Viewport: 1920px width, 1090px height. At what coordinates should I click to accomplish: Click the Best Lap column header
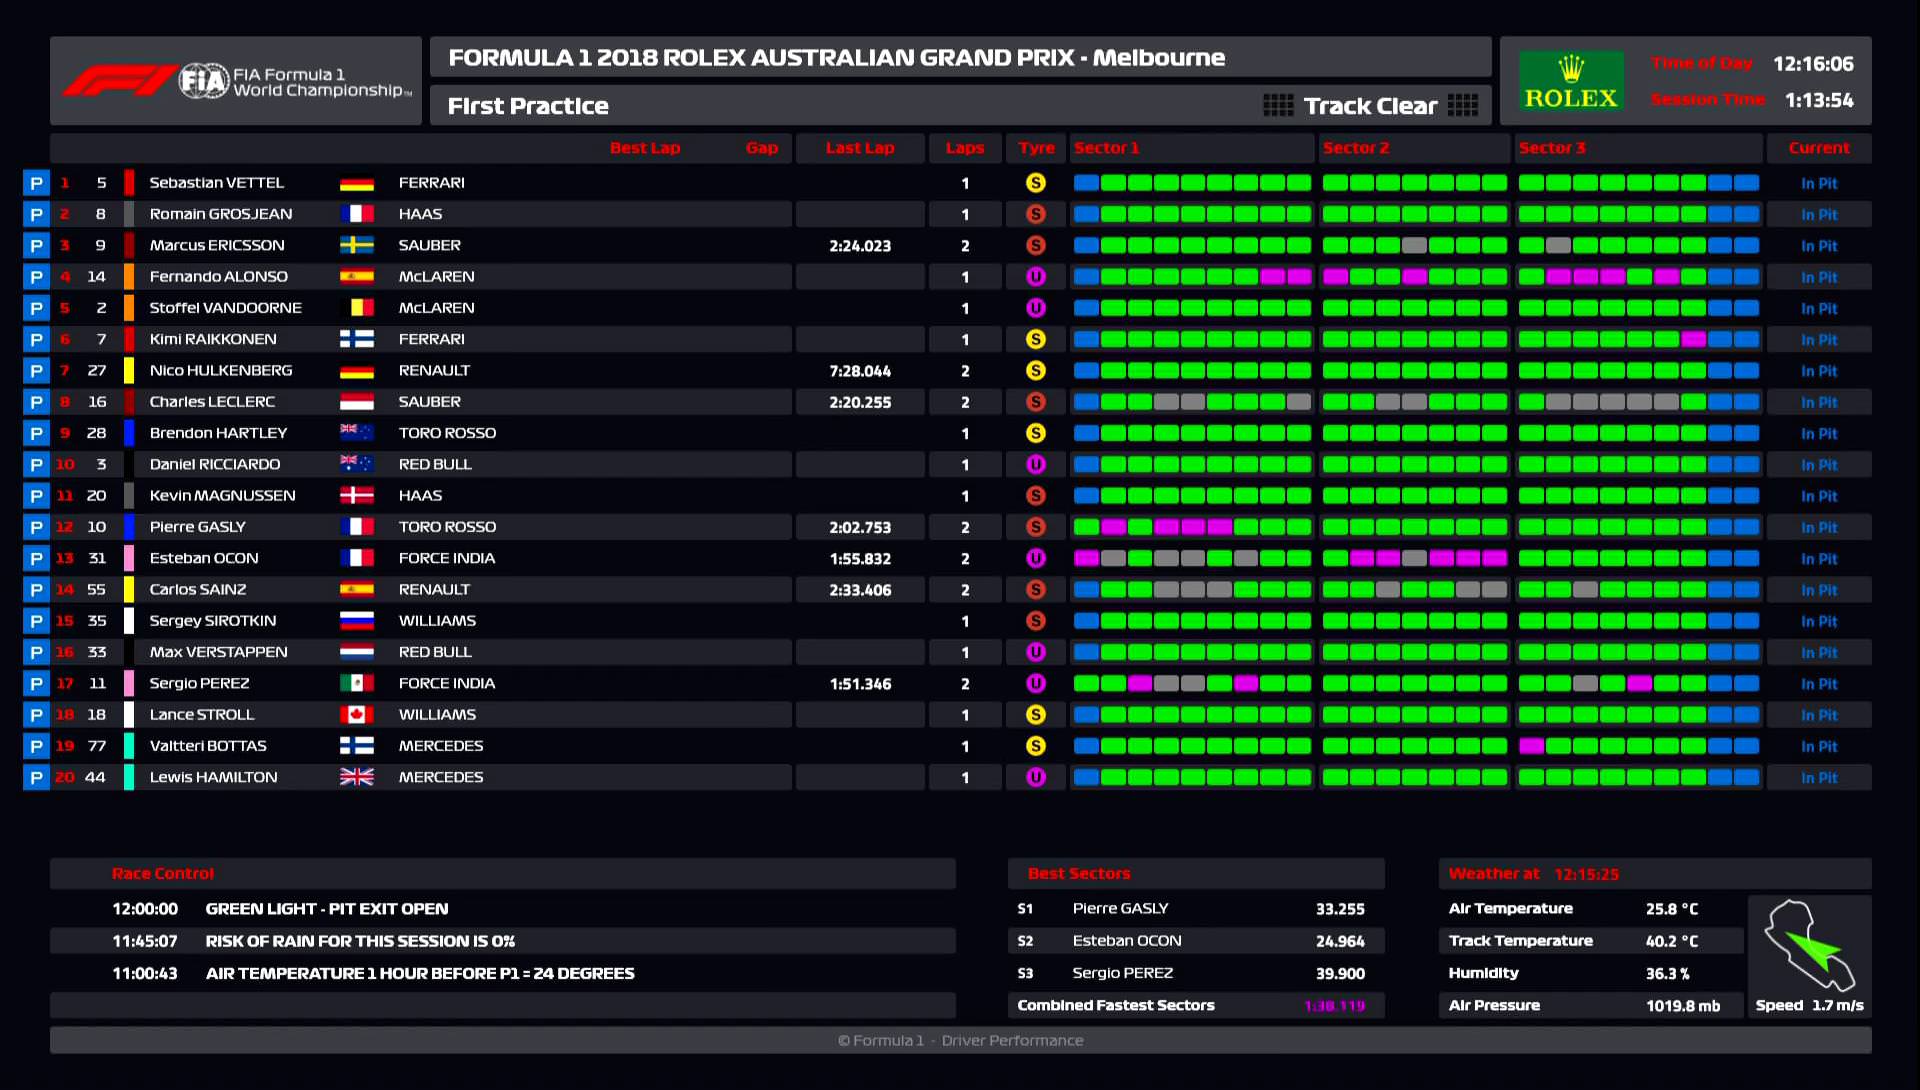(645, 148)
